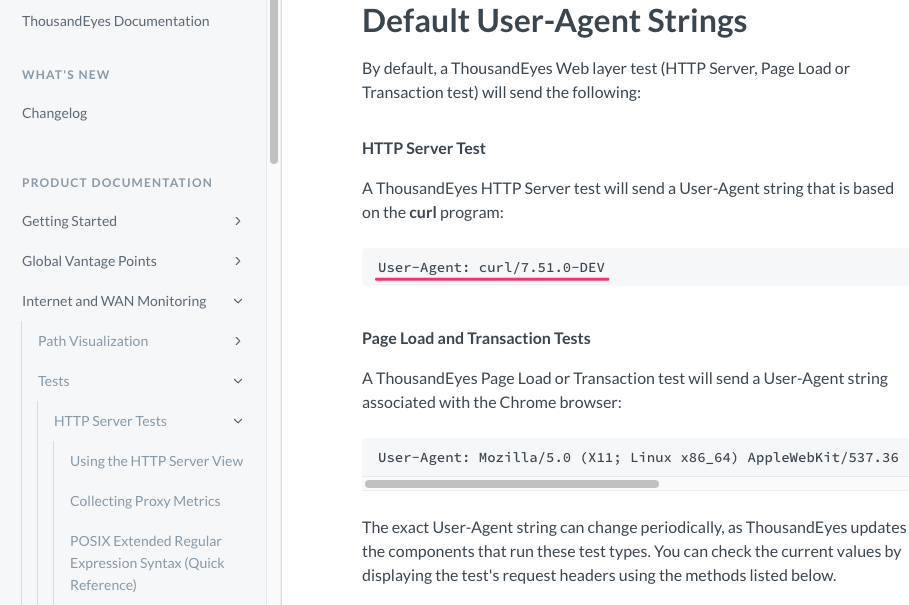The width and height of the screenshot is (909, 605).
Task: Collapse the Internet and WAN Monitoring chevron
Action: (x=238, y=301)
